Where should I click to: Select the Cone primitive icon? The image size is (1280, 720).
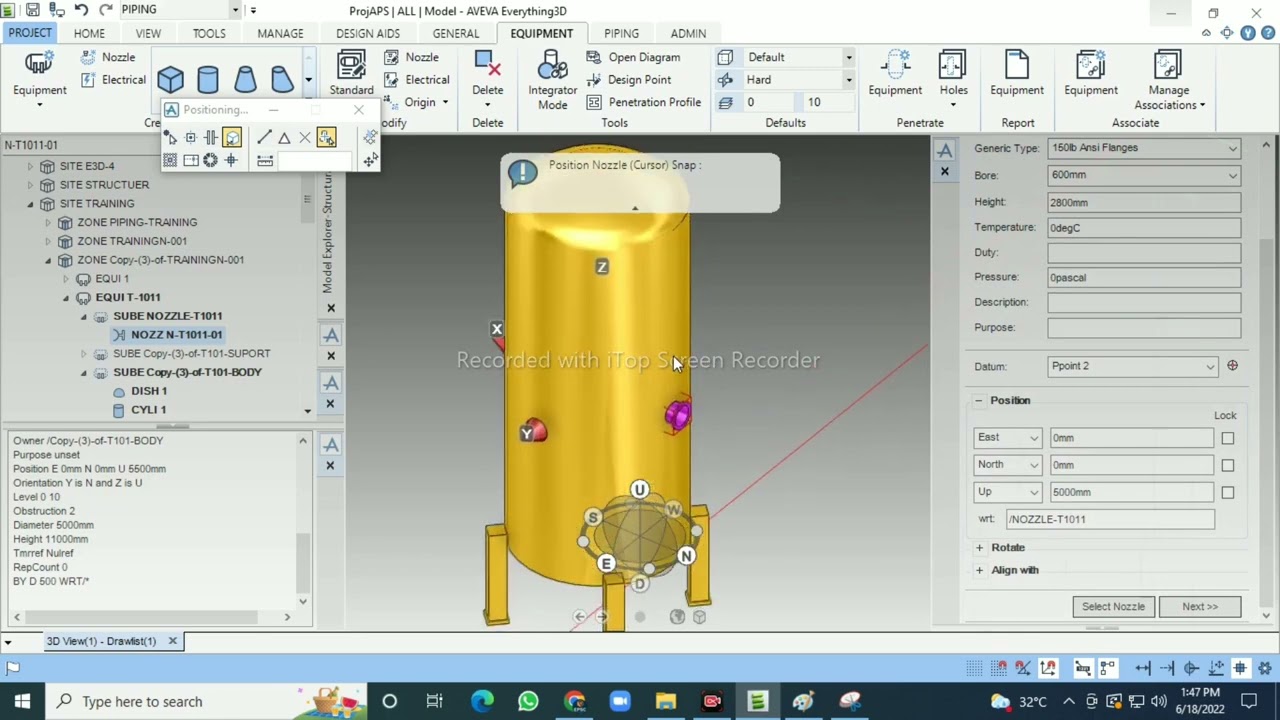(x=245, y=79)
